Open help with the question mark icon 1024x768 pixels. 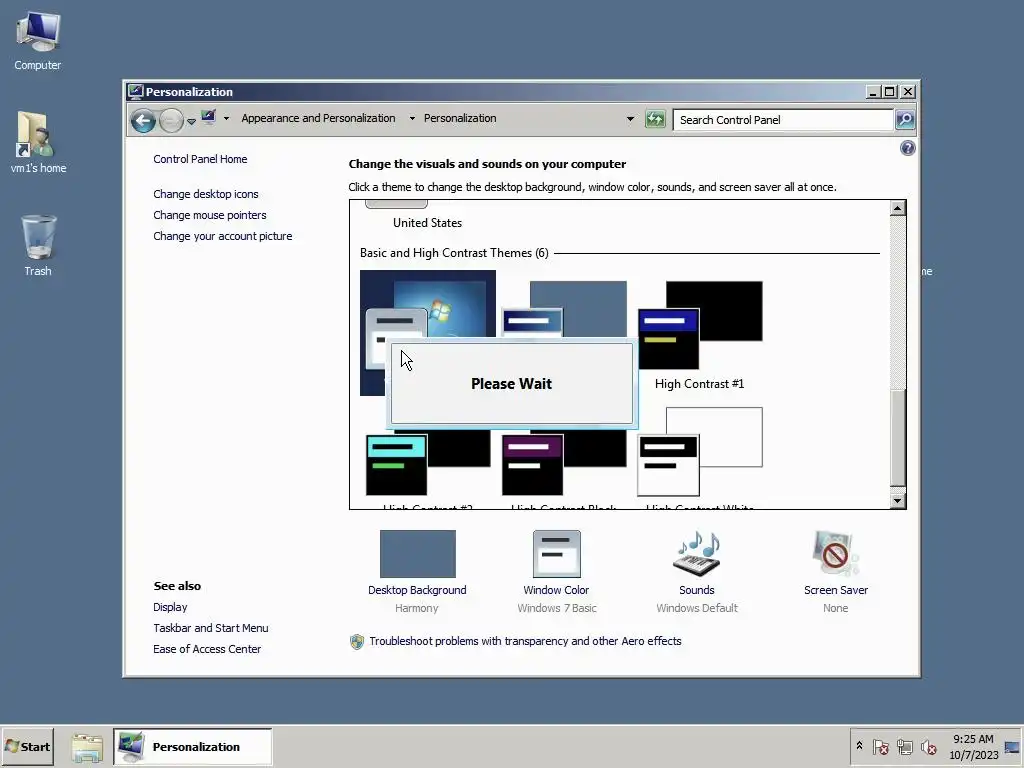907,148
